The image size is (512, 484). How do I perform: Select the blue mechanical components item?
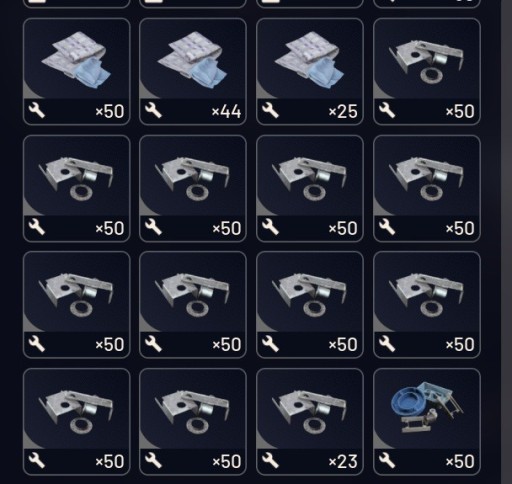click(427, 422)
